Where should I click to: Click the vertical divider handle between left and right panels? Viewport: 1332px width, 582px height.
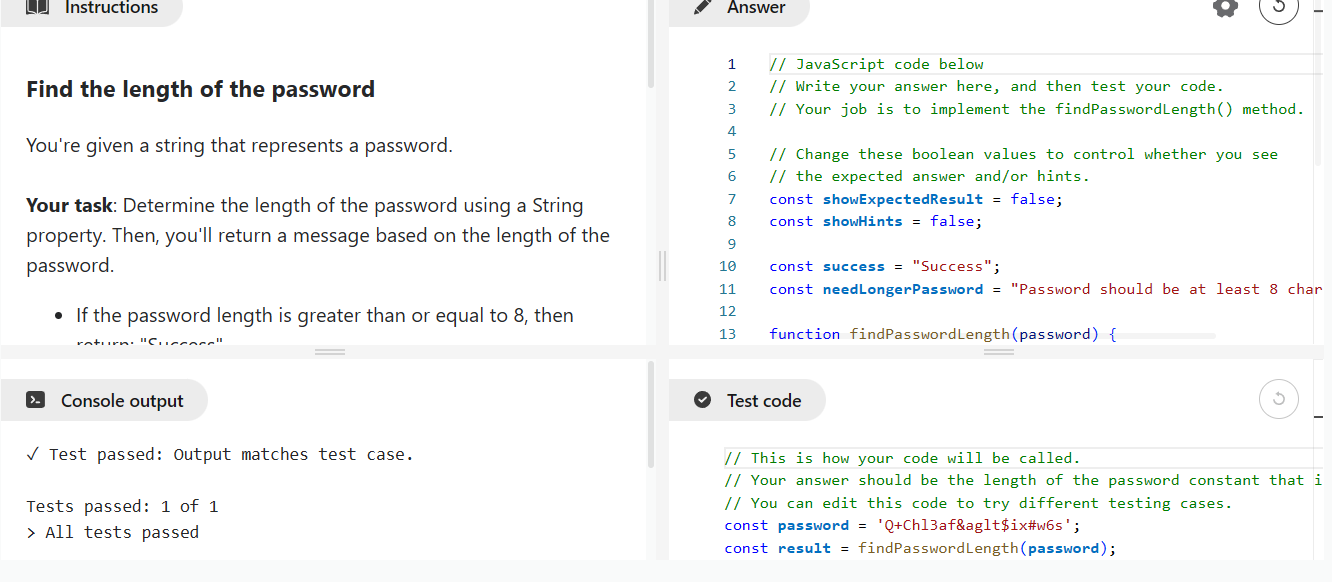click(660, 267)
